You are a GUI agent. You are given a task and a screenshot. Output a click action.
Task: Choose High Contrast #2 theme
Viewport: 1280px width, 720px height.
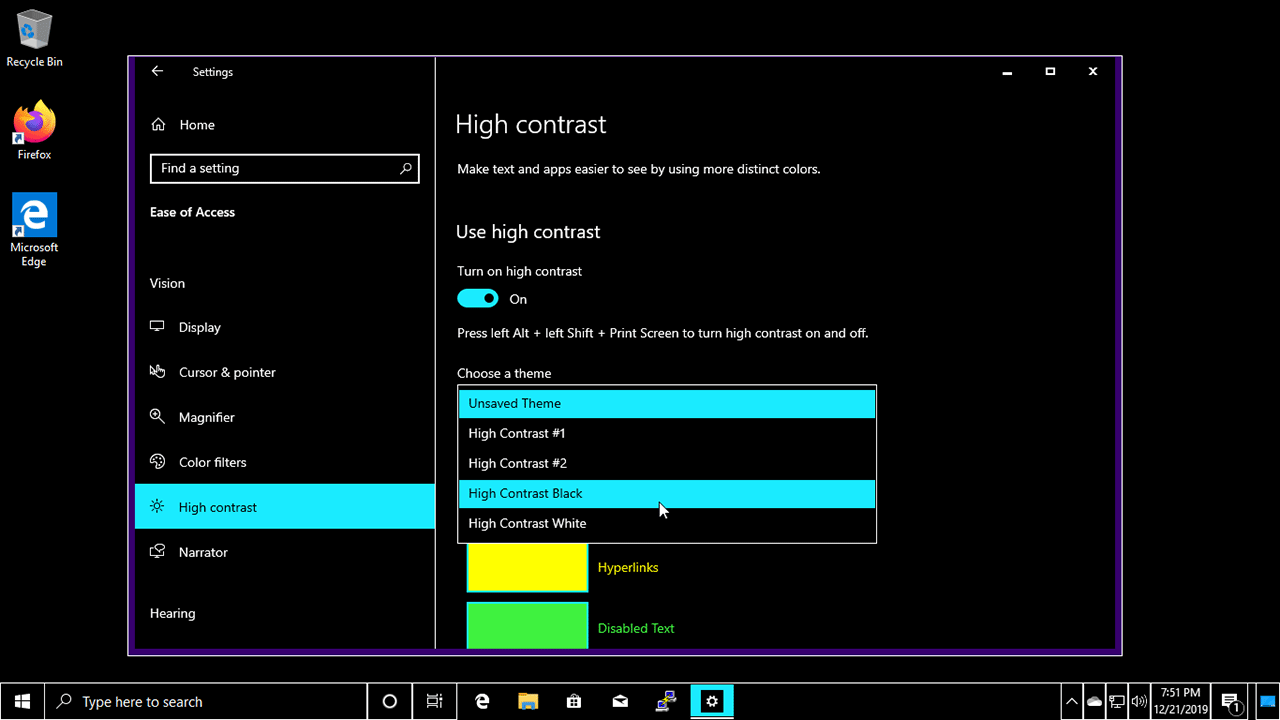tap(667, 464)
